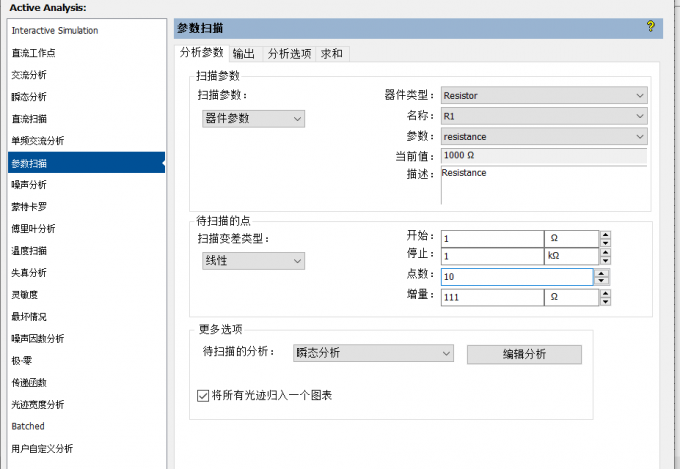Switch to the 分析参数 tab
This screenshot has width=680, height=469.
click(202, 53)
